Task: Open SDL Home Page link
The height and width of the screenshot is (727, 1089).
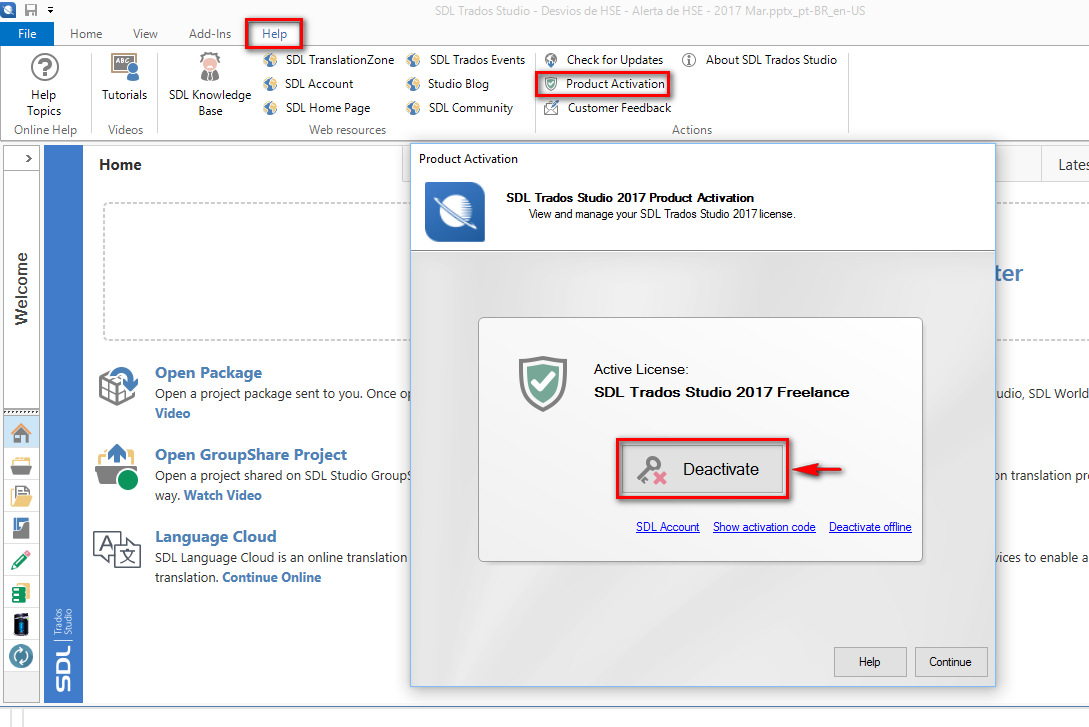Action: tap(317, 108)
